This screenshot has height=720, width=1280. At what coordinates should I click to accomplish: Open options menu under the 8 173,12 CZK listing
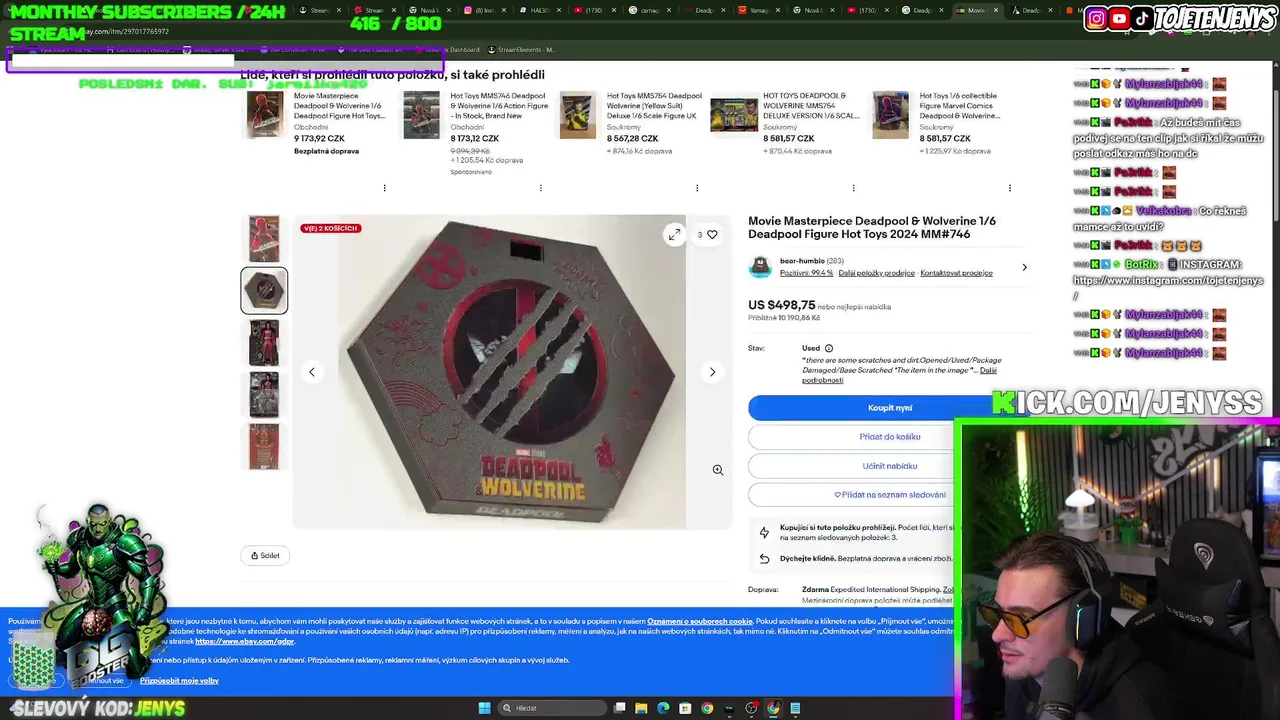[541, 188]
